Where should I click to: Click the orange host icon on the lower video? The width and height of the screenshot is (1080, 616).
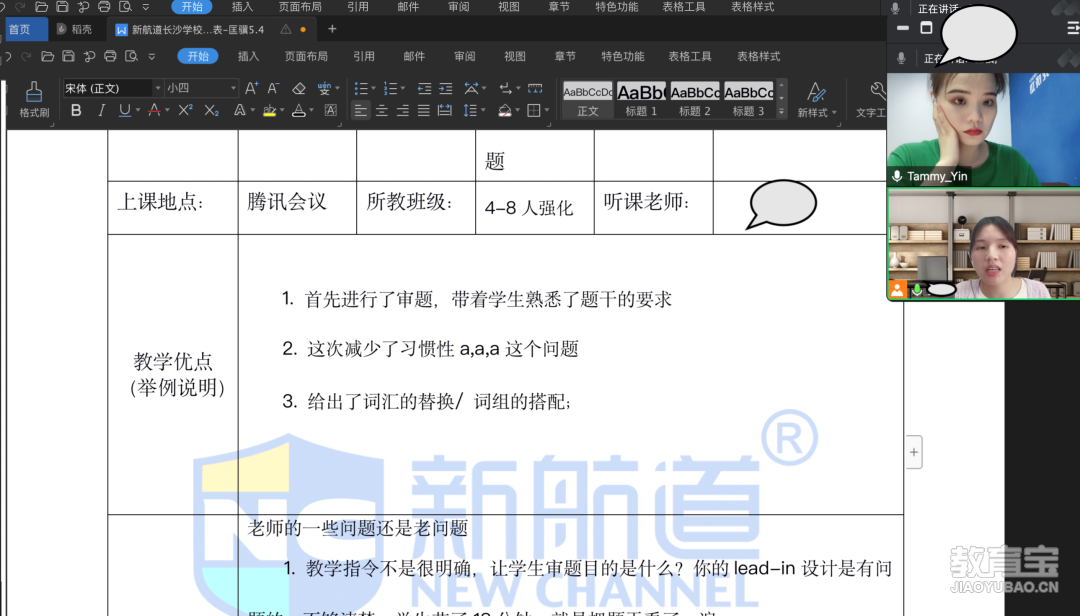click(x=897, y=289)
